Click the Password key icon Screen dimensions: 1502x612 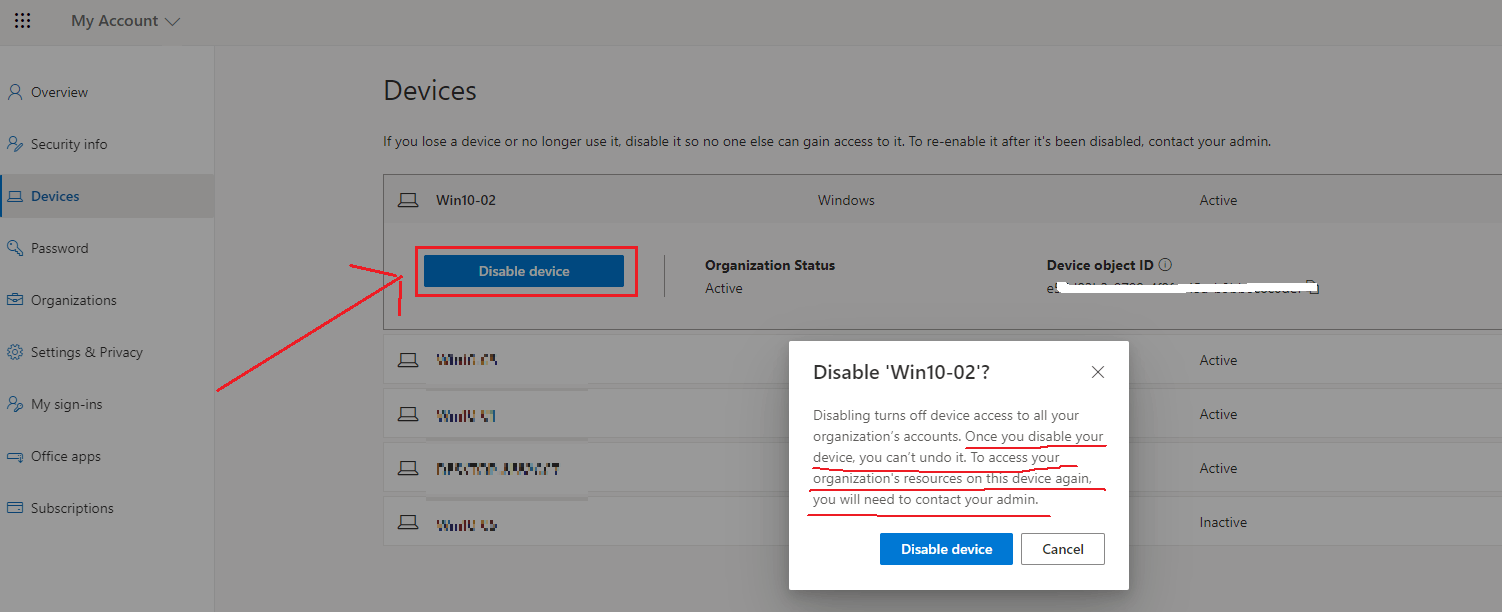pos(15,248)
